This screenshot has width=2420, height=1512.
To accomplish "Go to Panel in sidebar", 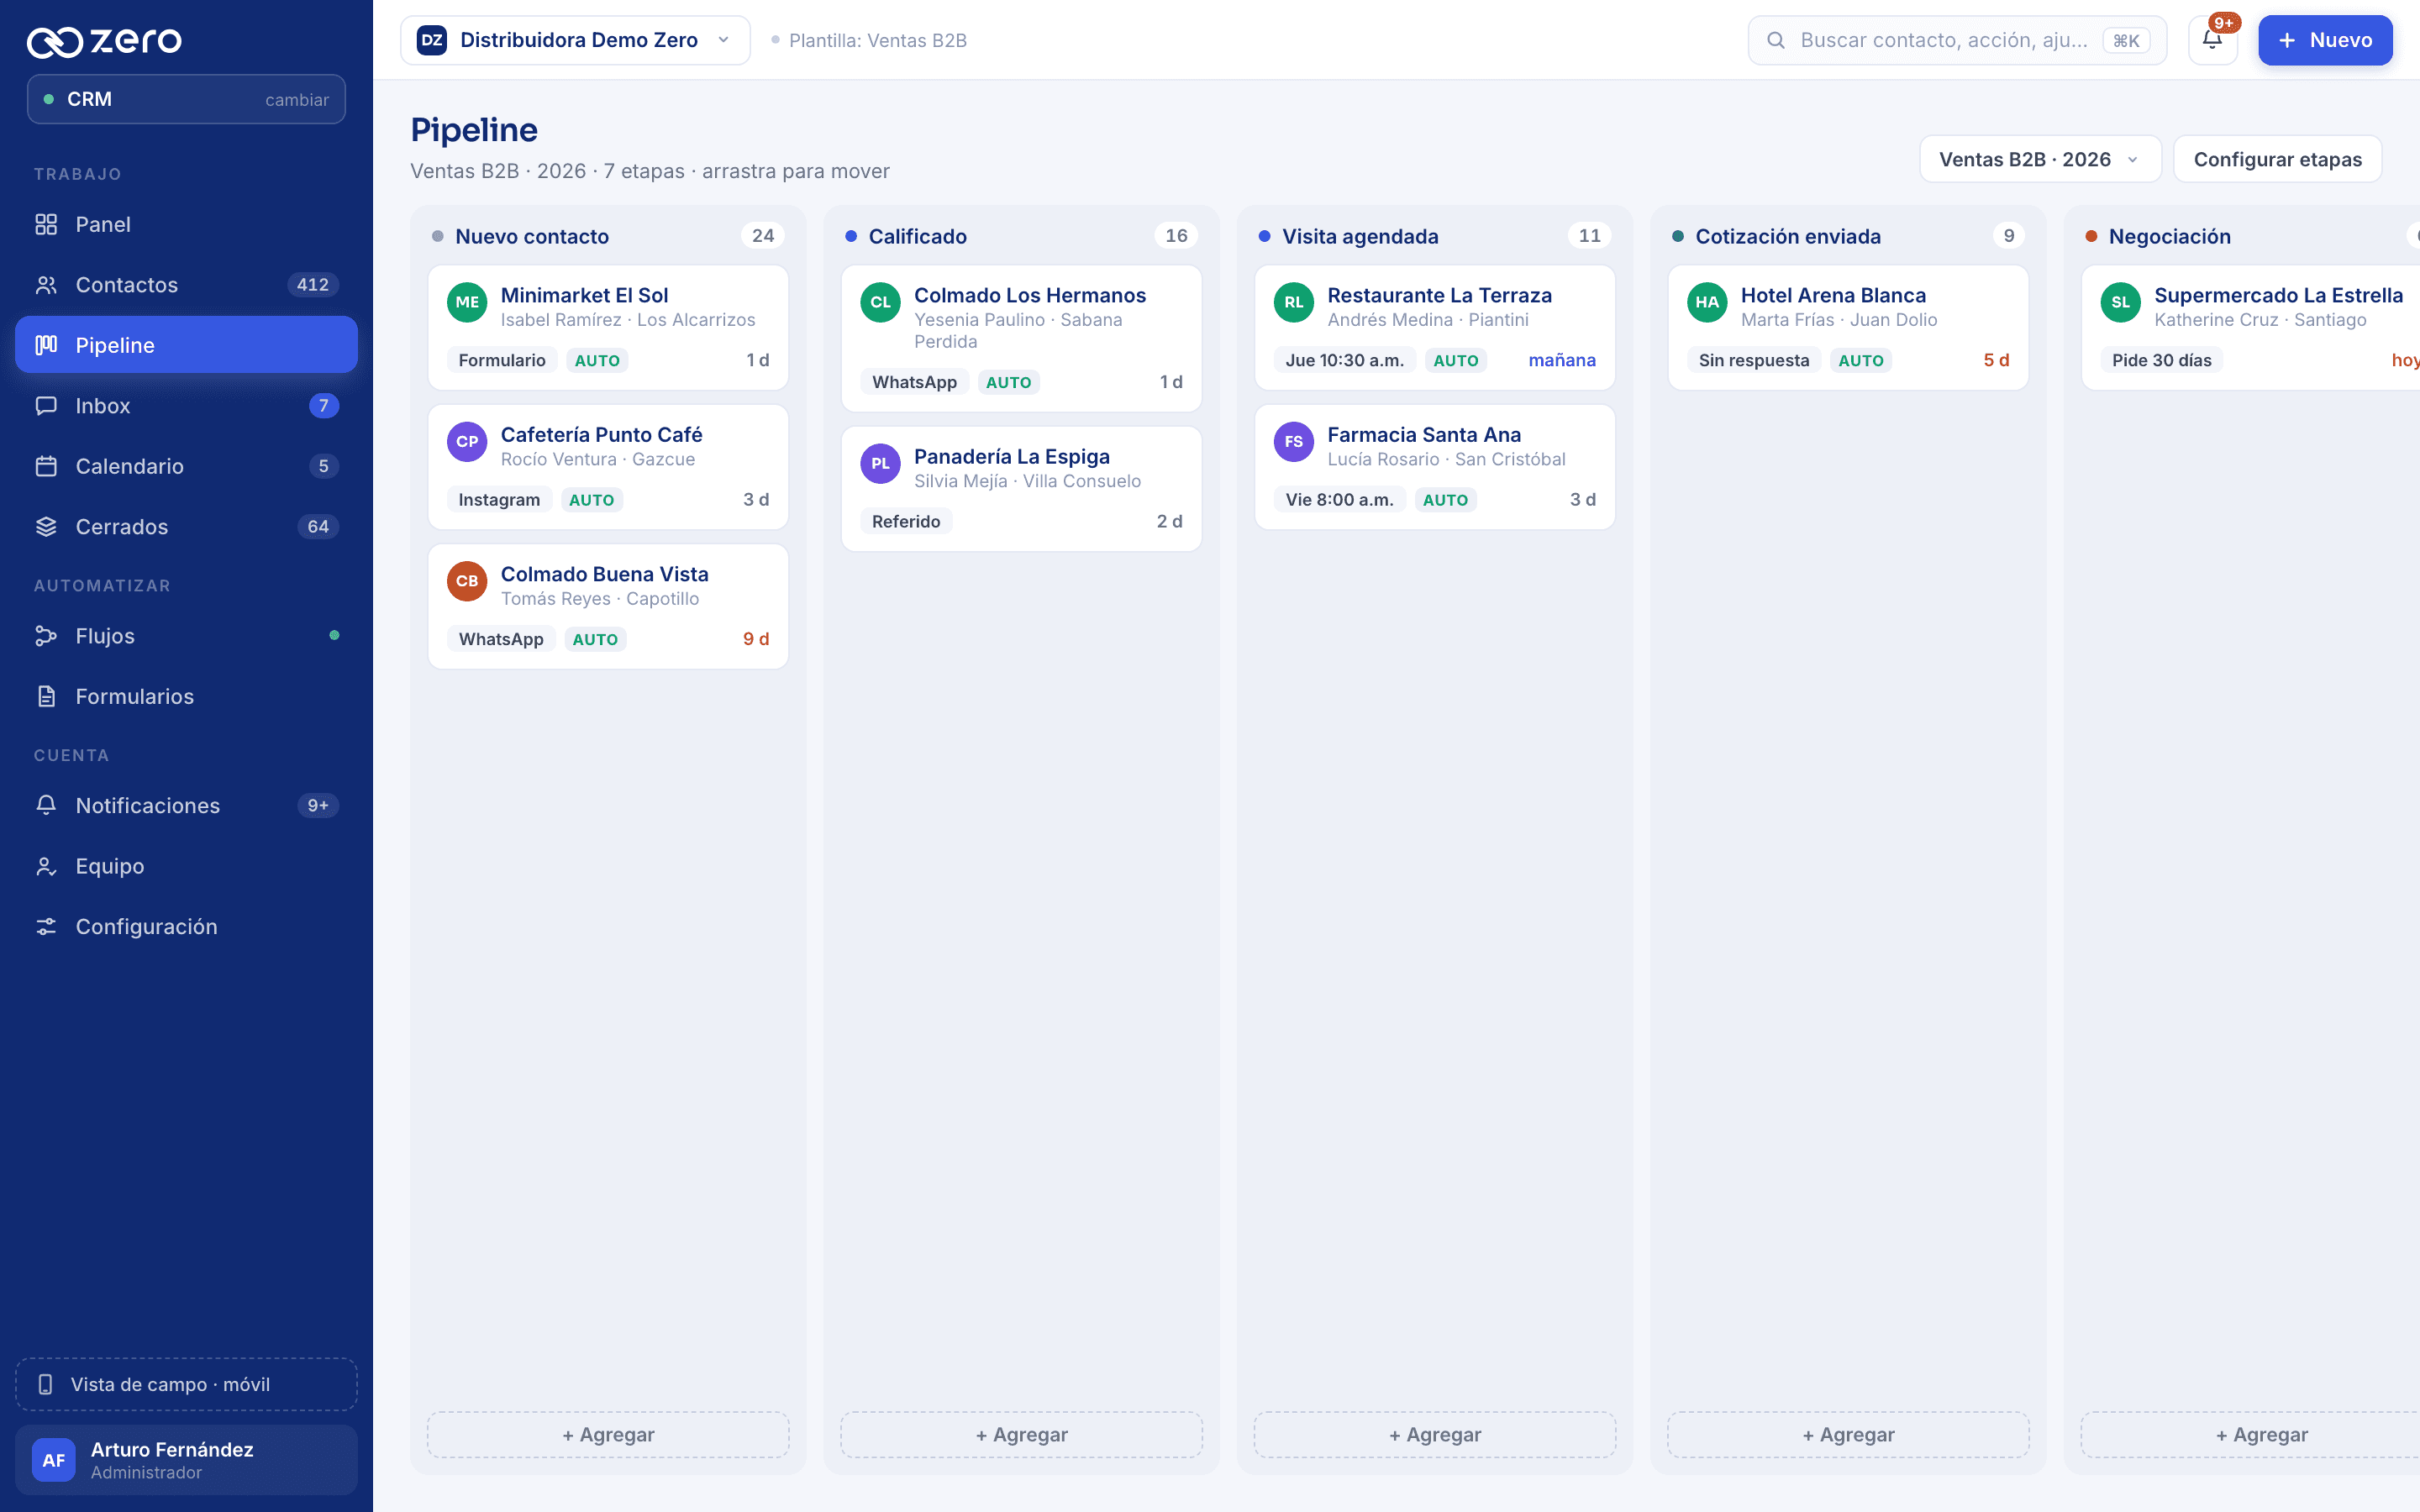I will point(186,224).
